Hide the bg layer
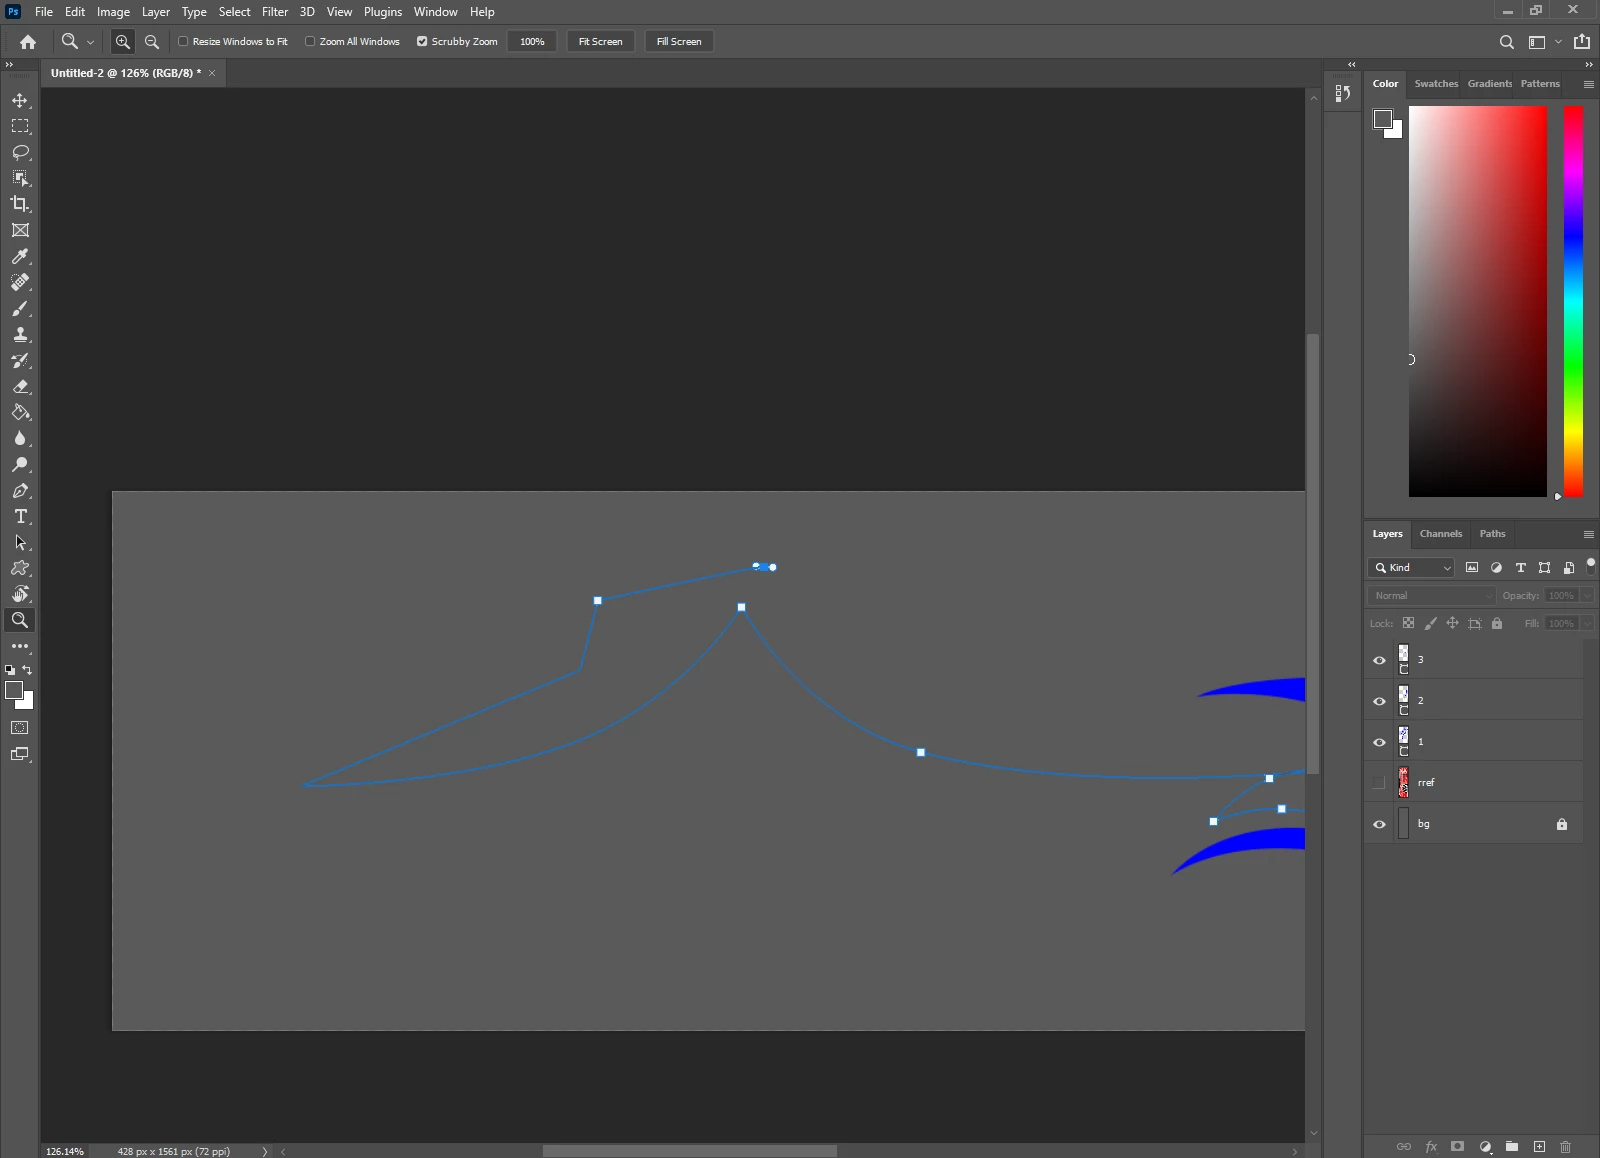1600x1158 pixels. 1379,824
